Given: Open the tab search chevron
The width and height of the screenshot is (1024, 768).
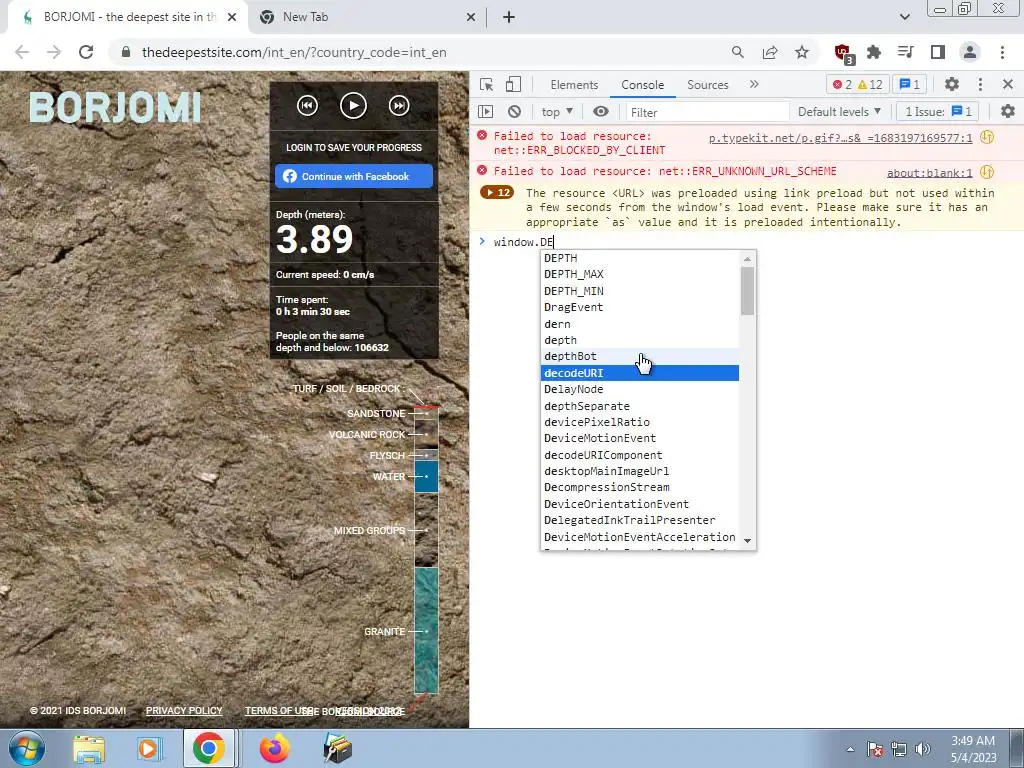Looking at the screenshot, I should tap(904, 17).
